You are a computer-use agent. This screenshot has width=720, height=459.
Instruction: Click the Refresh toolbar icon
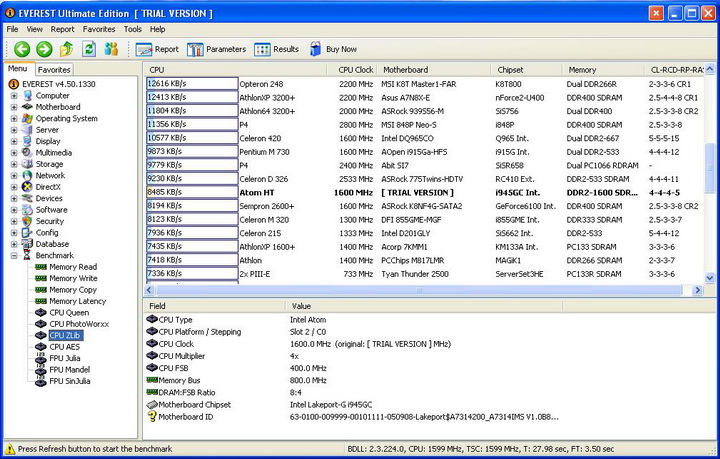pyautogui.click(x=89, y=49)
